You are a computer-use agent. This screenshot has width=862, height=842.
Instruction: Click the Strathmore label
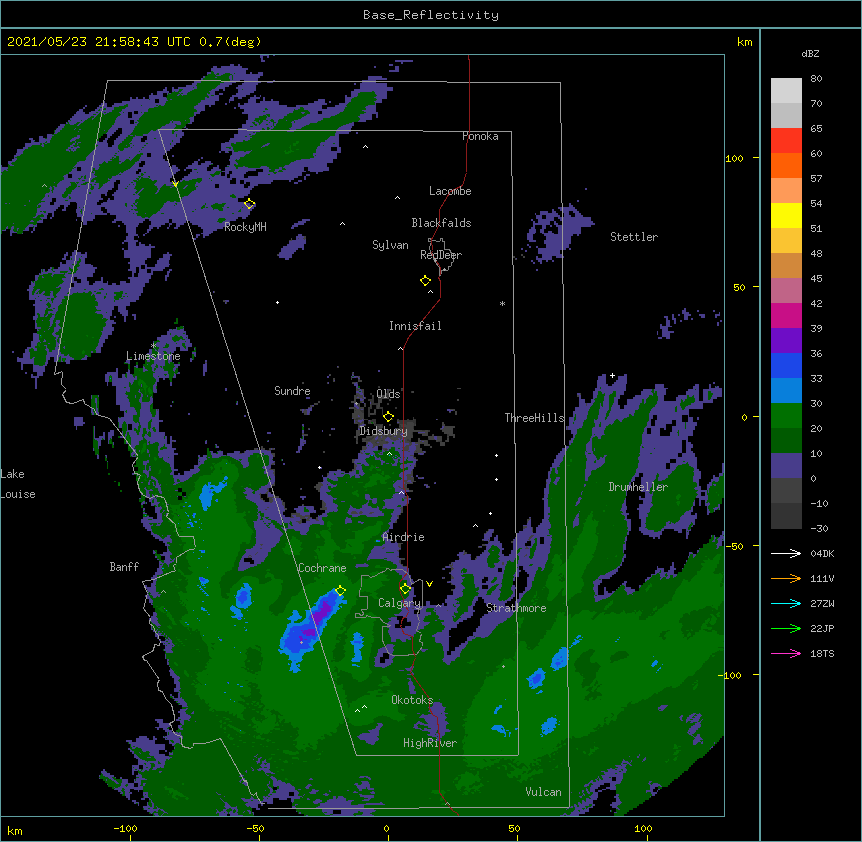516,608
